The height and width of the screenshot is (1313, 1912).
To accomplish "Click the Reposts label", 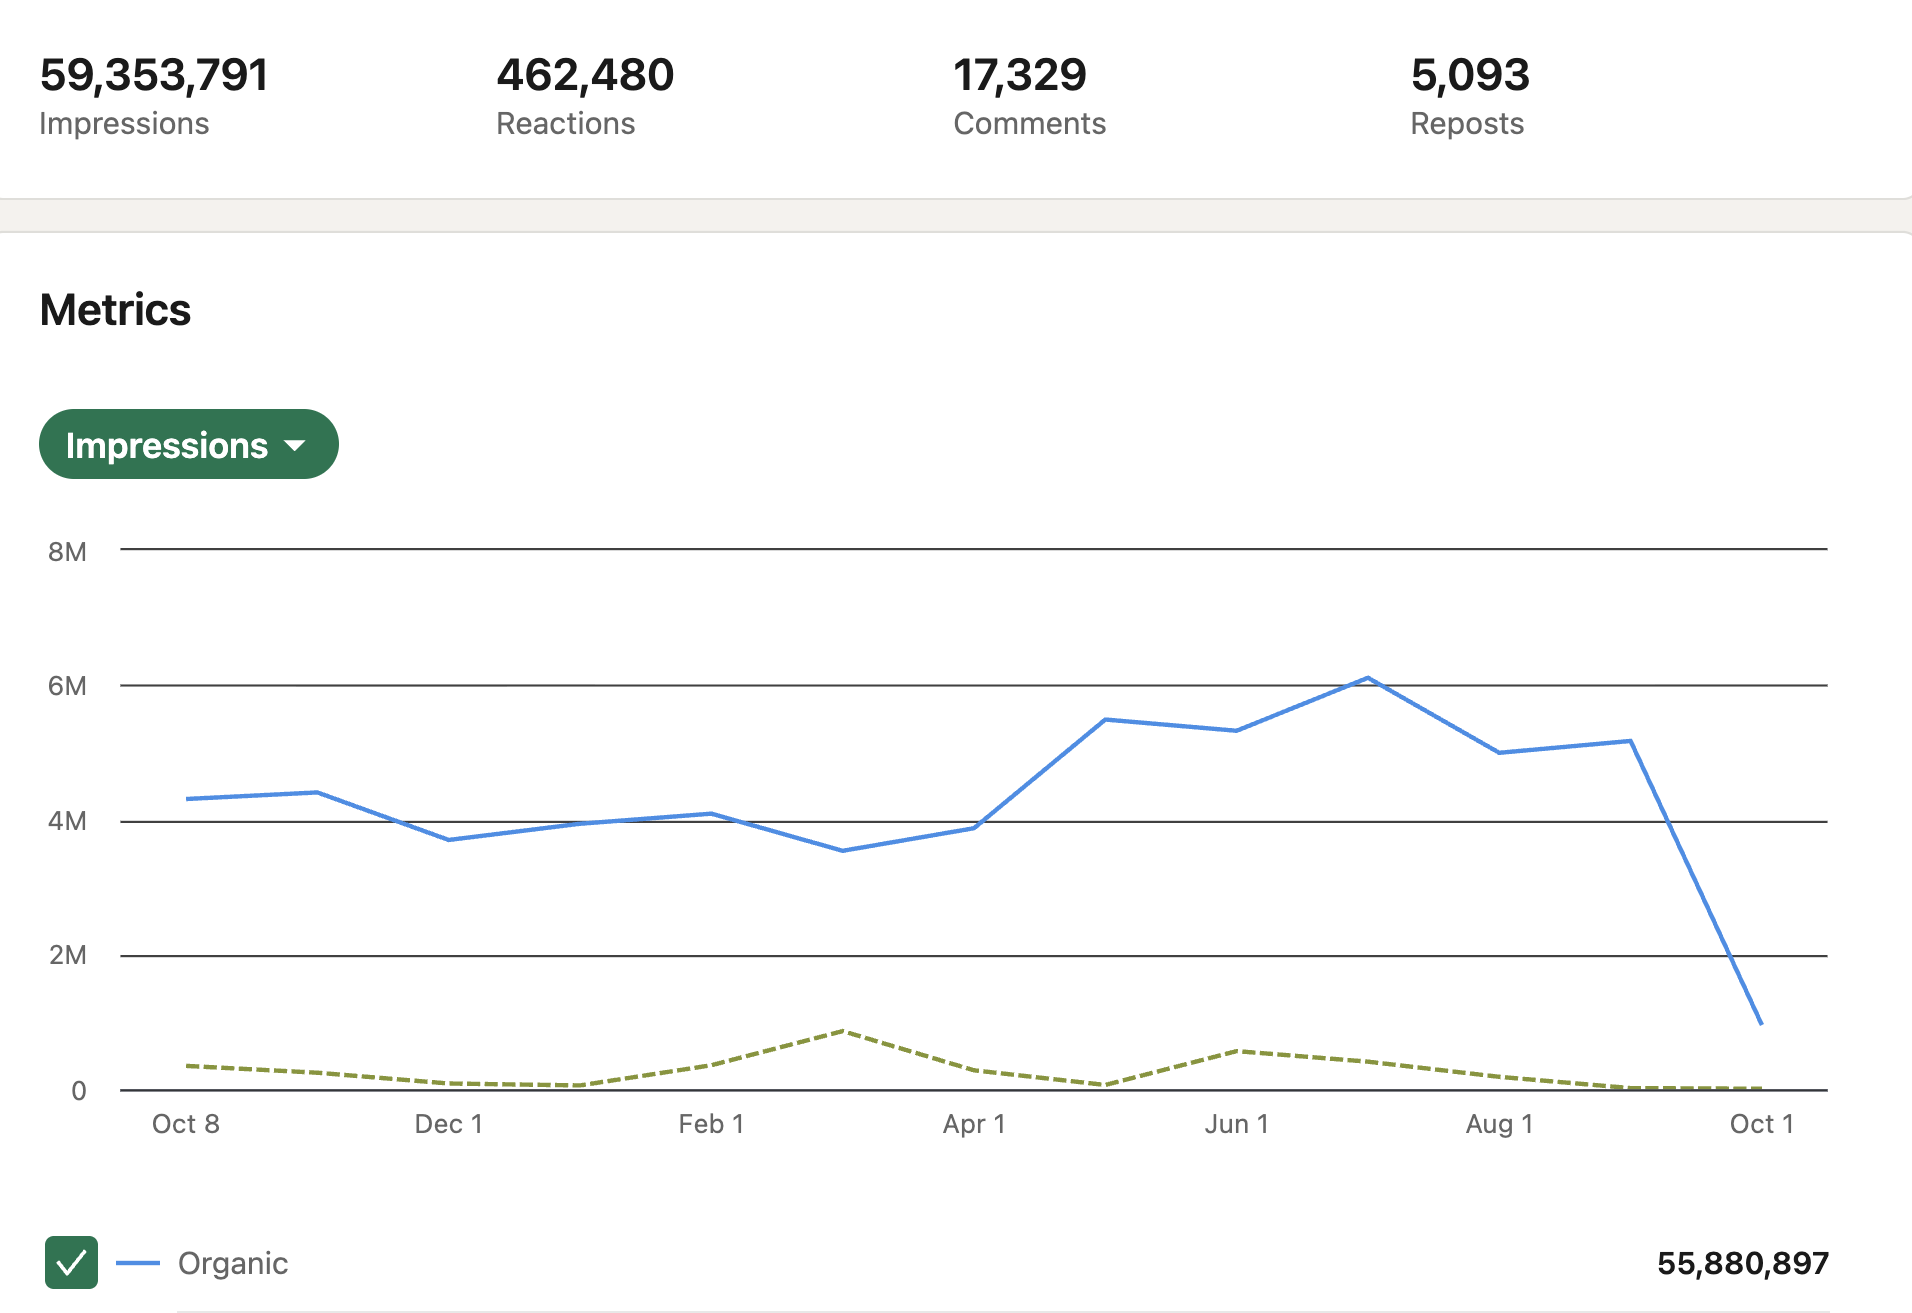I will 1467,124.
